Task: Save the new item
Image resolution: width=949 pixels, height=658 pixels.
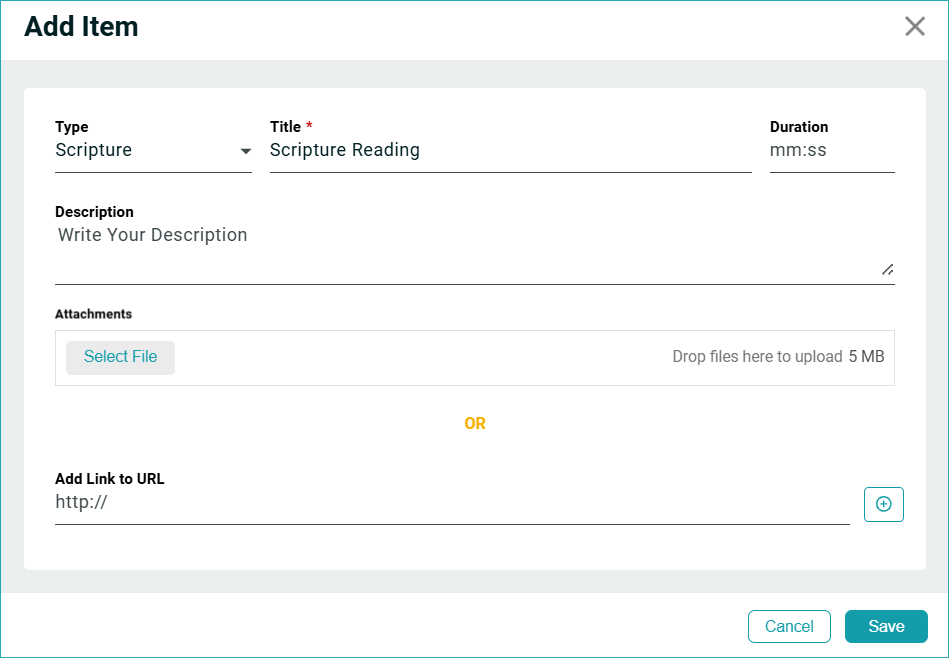Action: click(x=886, y=626)
